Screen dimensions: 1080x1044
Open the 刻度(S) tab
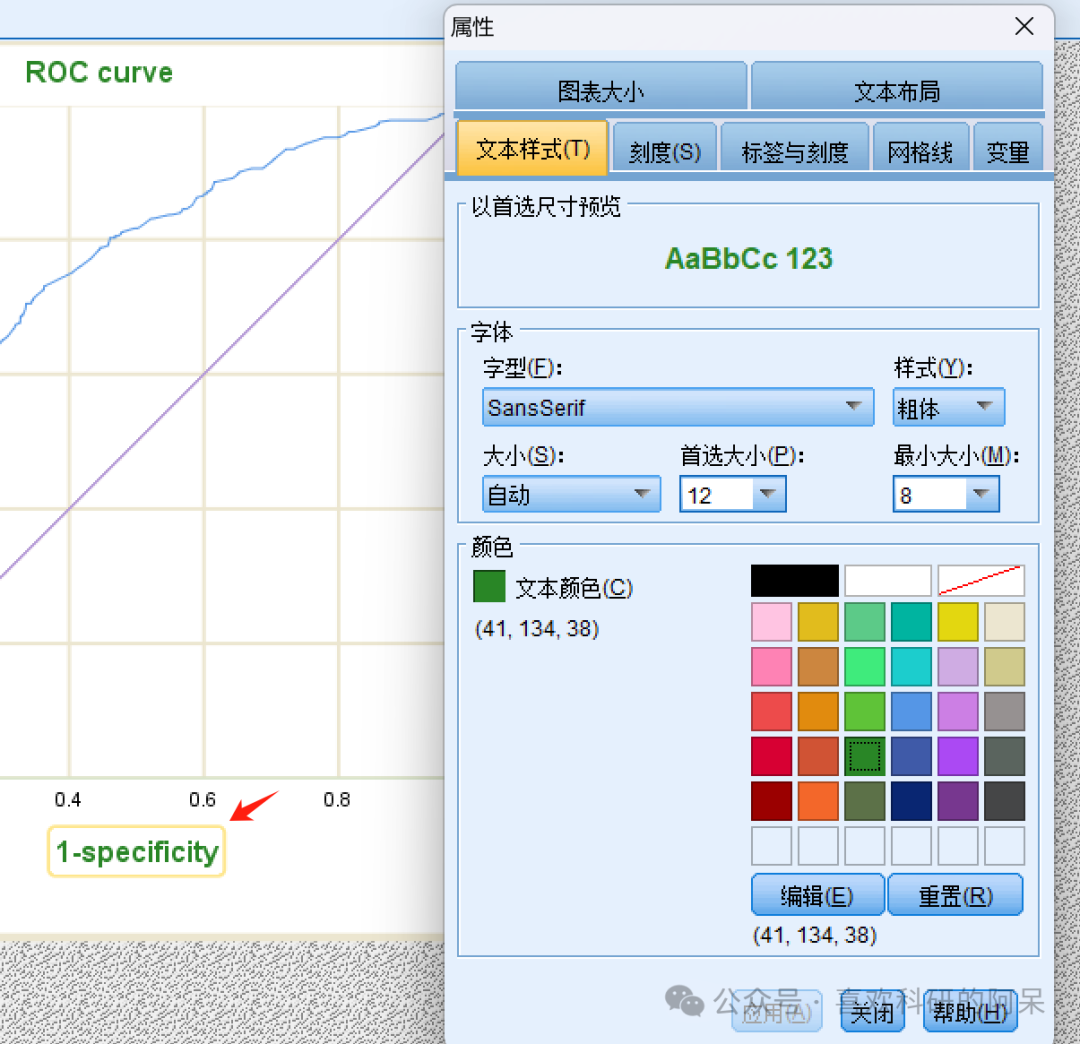pyautogui.click(x=665, y=149)
